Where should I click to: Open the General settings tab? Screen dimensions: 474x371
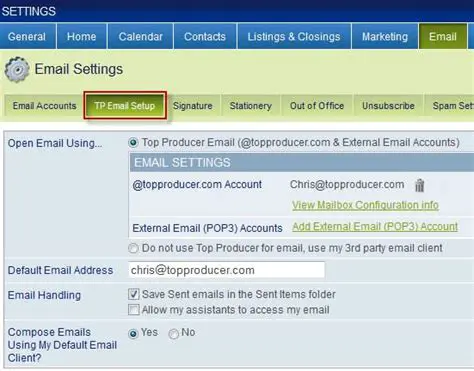click(28, 36)
